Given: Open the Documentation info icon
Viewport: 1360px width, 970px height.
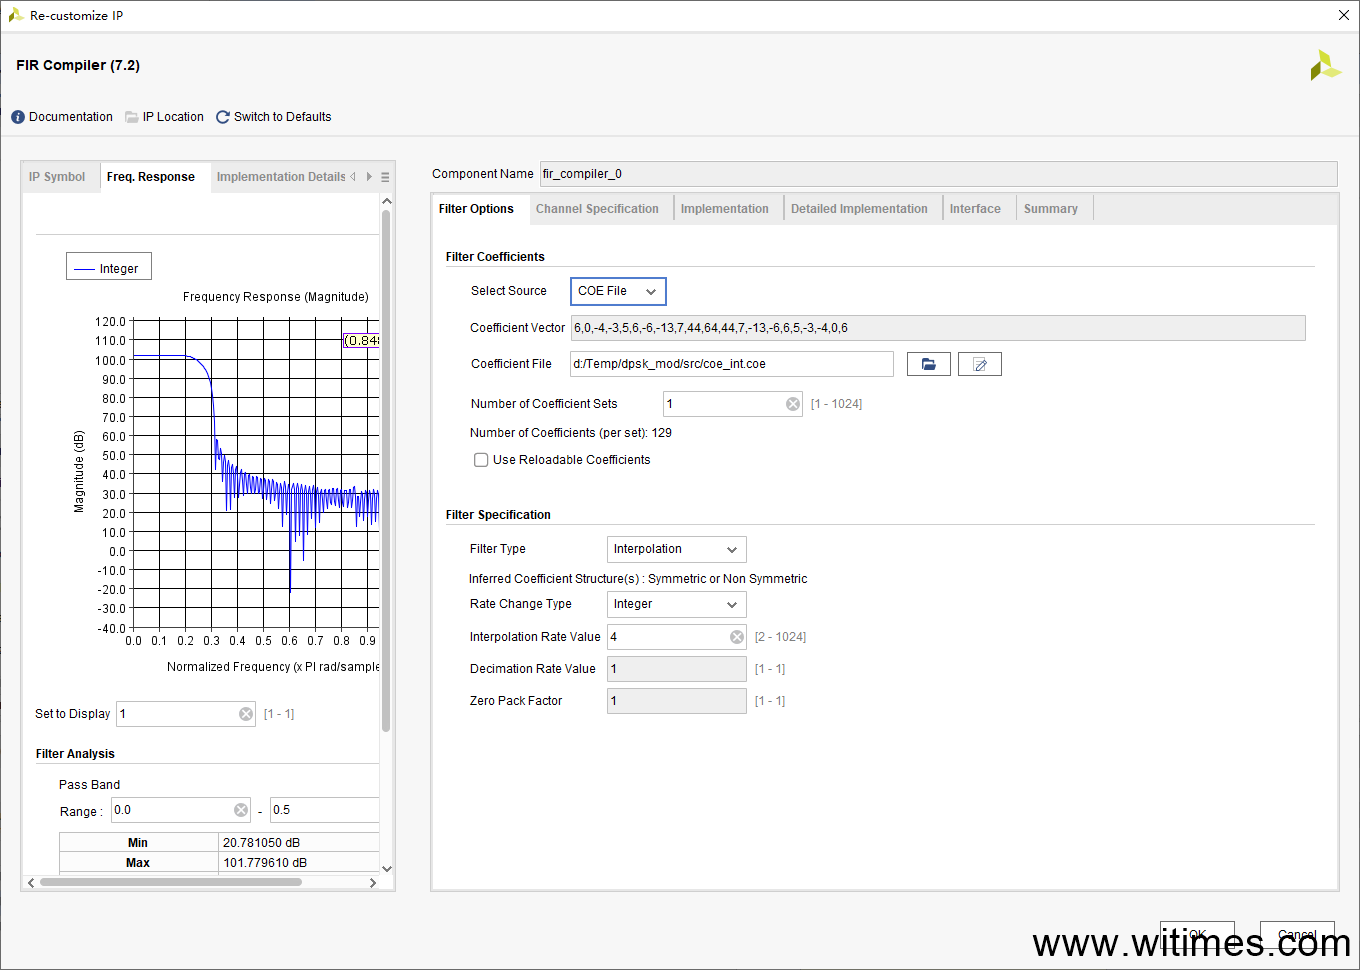Looking at the screenshot, I should pos(18,117).
